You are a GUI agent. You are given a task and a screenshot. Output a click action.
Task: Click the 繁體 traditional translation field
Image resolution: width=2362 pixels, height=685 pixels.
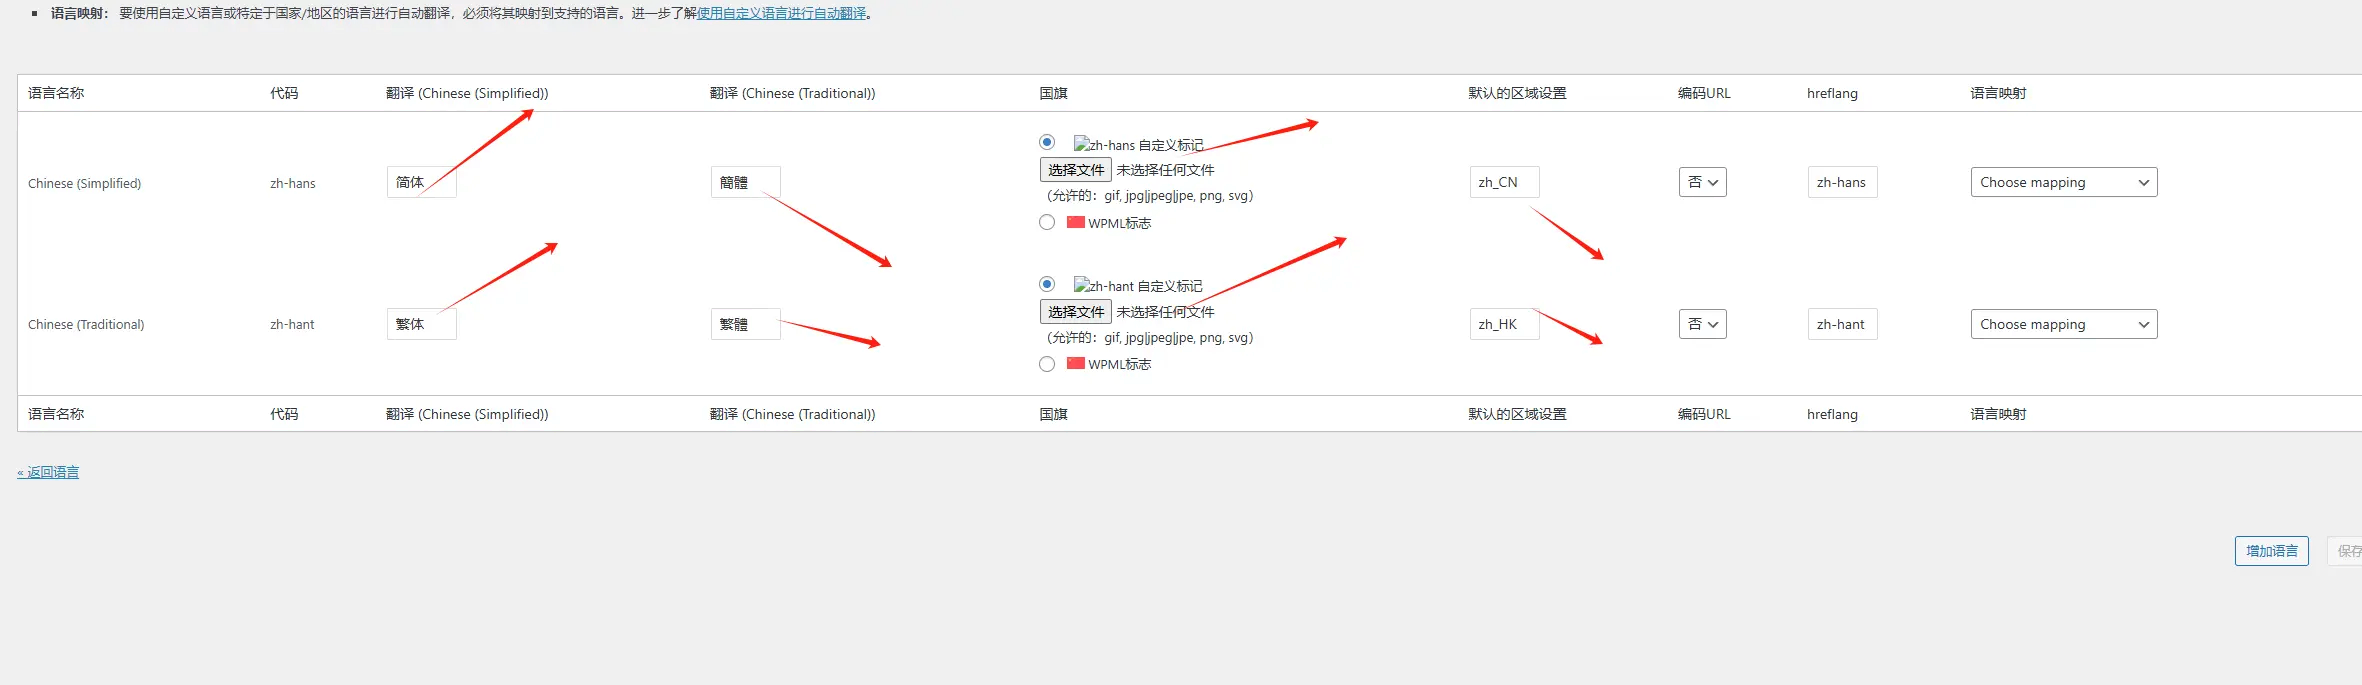(x=746, y=324)
